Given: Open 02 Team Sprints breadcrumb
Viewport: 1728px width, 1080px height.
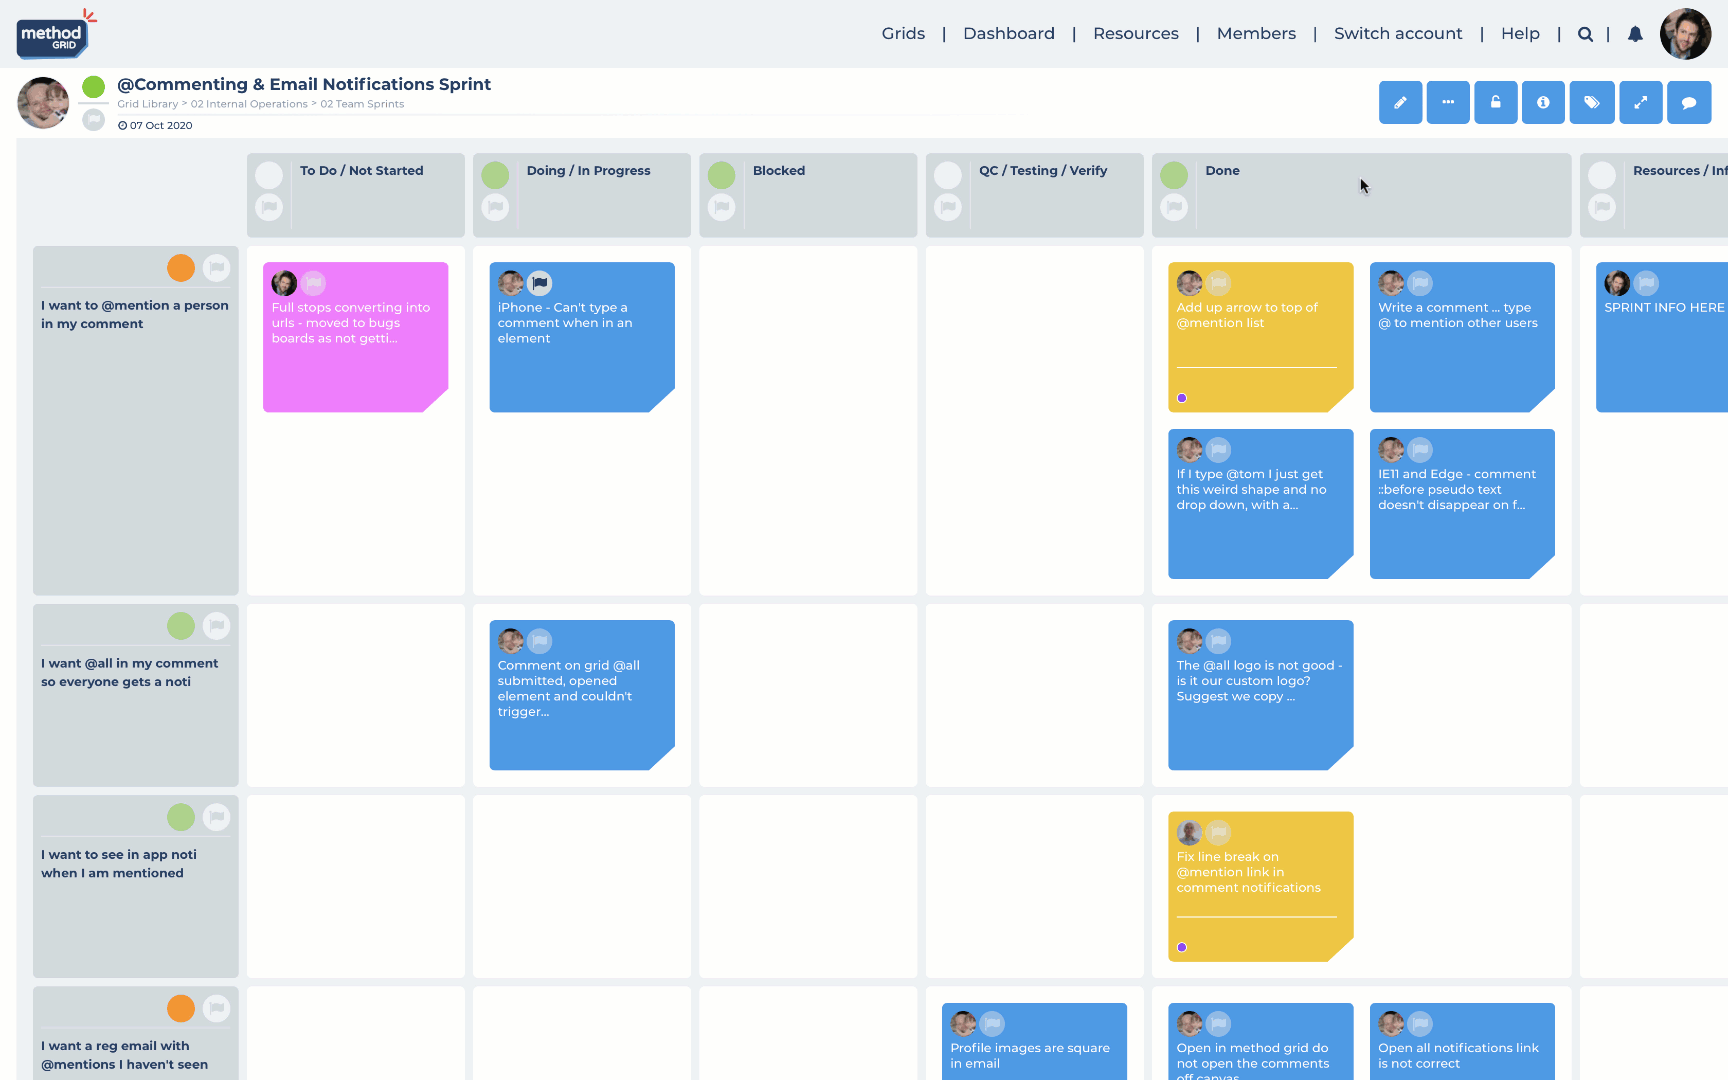Looking at the screenshot, I should tap(362, 104).
